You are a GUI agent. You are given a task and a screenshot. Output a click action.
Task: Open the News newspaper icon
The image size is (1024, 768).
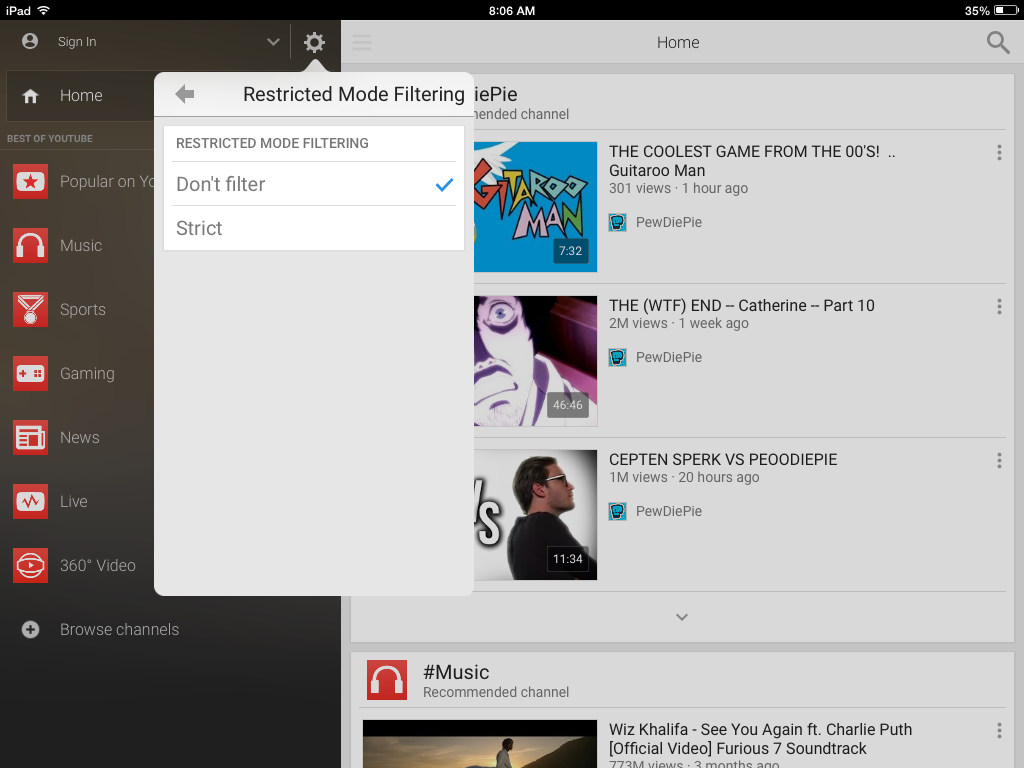click(x=30, y=438)
